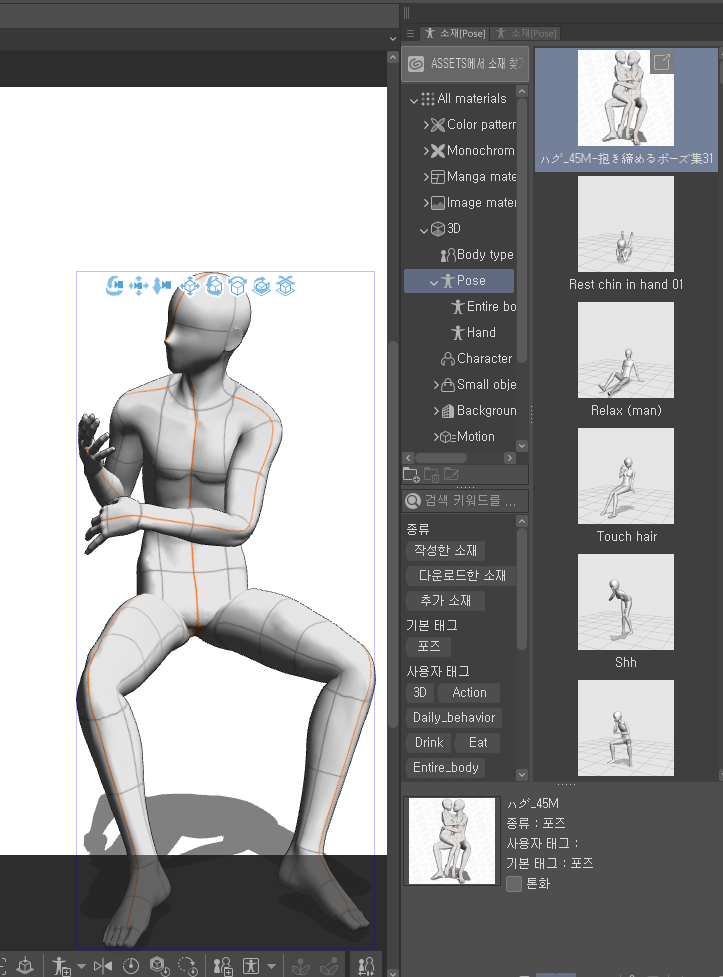723x977 pixels.
Task: Click the snap object to ground icon
Action: (x=285, y=286)
